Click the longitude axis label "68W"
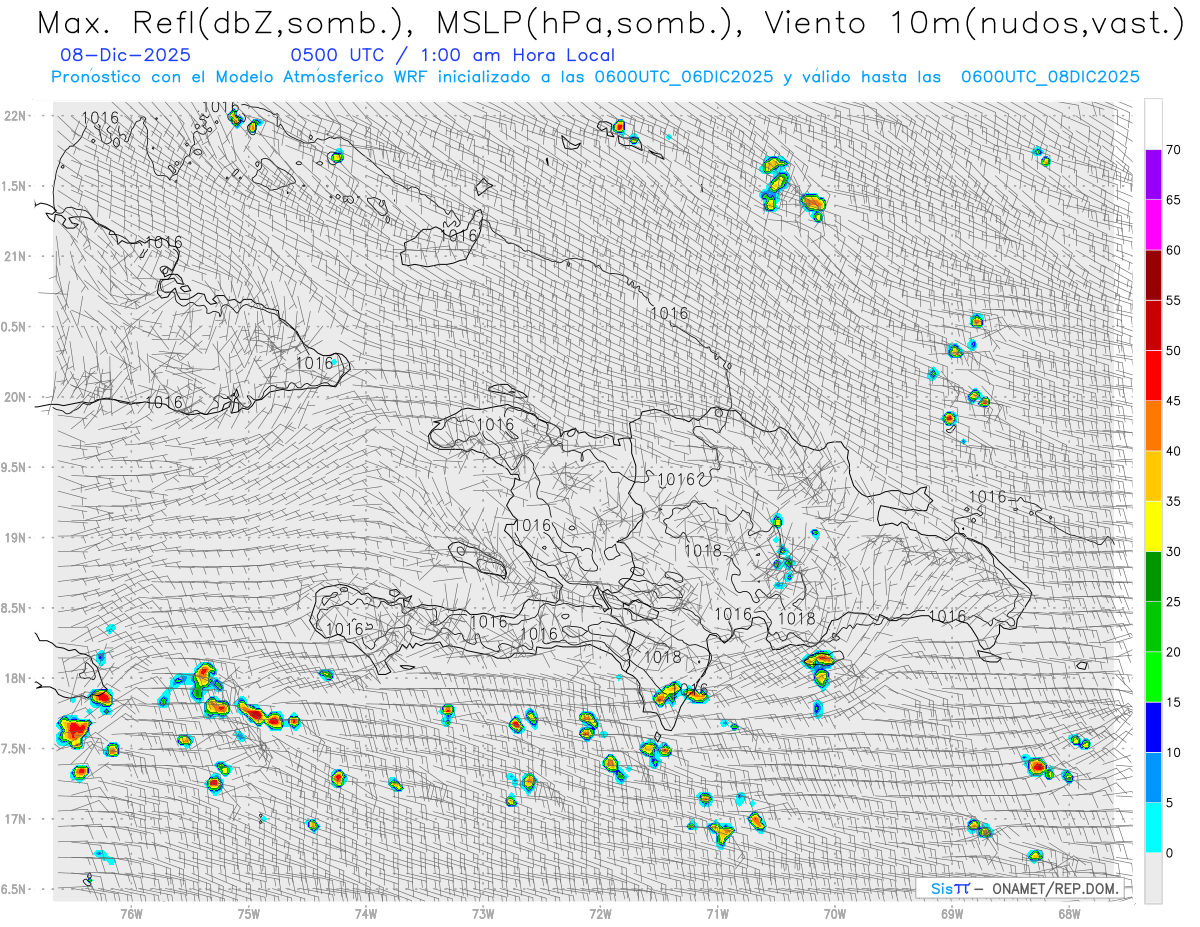Image resolution: width=1200 pixels, height=927 pixels. (x=1069, y=912)
